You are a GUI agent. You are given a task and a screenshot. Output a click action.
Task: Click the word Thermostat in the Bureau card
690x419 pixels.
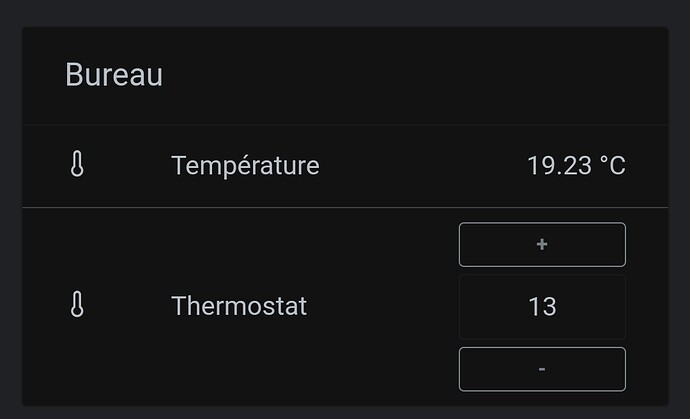(x=239, y=305)
